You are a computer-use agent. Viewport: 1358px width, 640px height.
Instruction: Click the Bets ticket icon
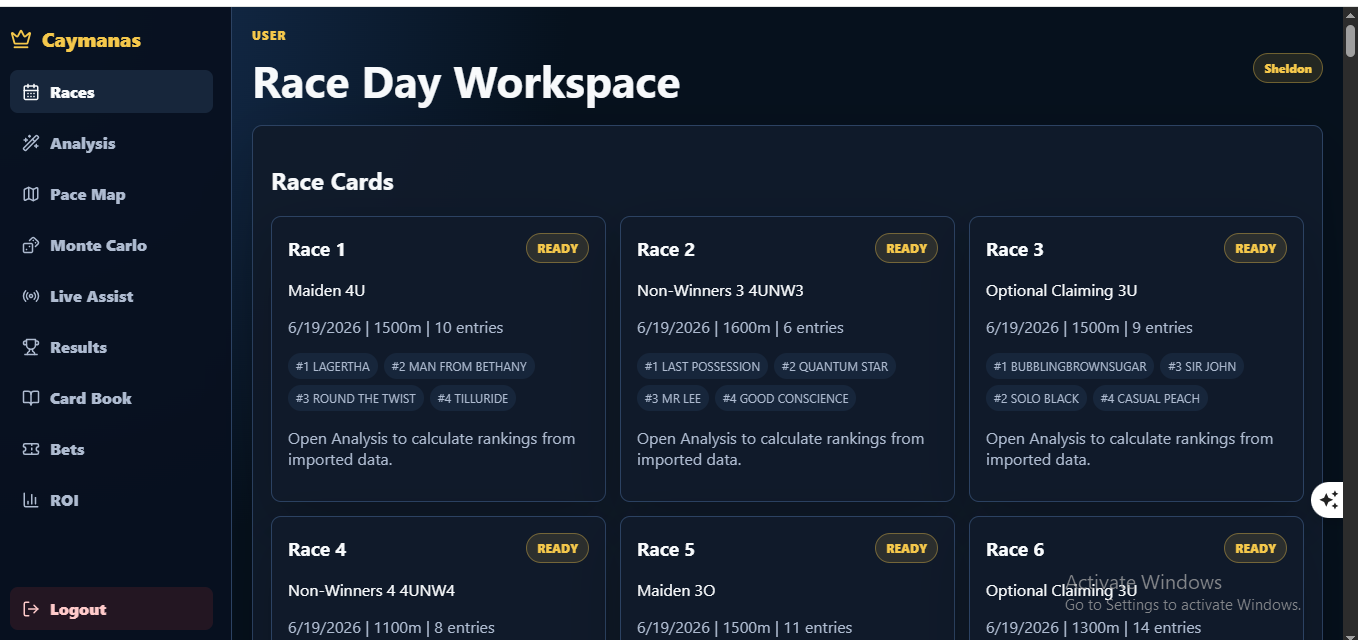31,449
